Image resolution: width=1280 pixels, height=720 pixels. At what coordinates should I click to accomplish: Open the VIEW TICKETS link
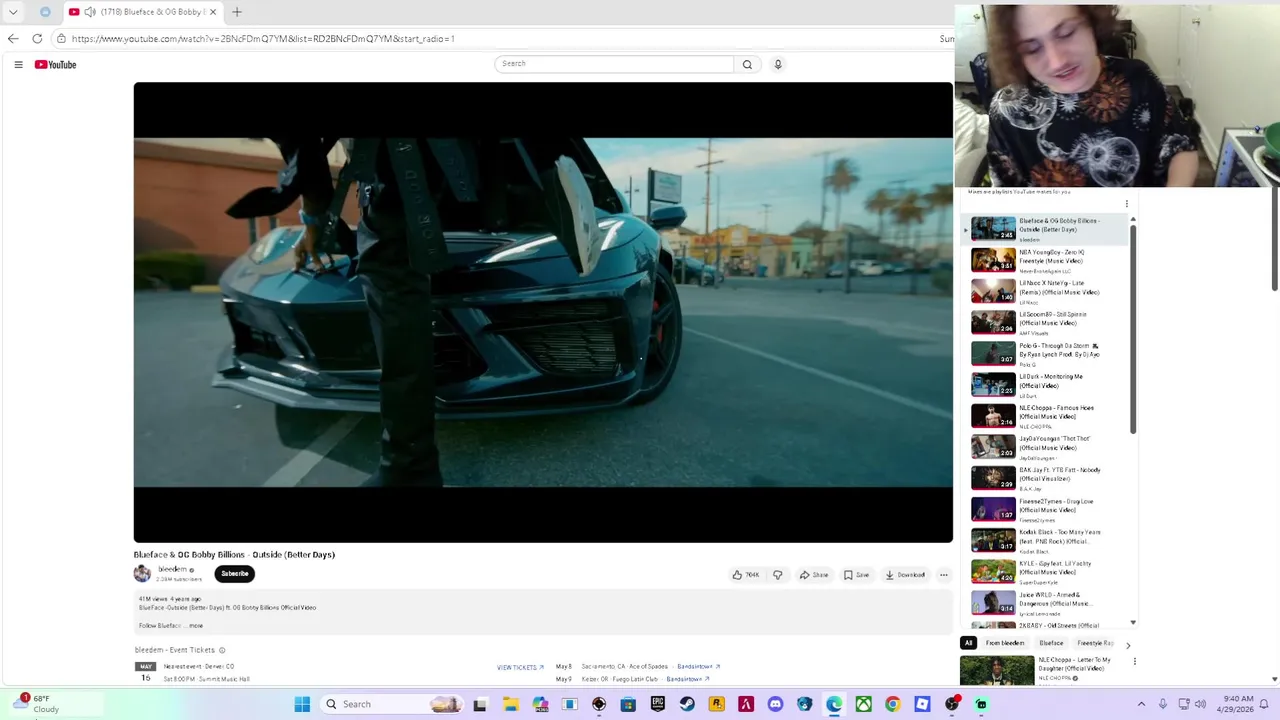tap(520, 667)
